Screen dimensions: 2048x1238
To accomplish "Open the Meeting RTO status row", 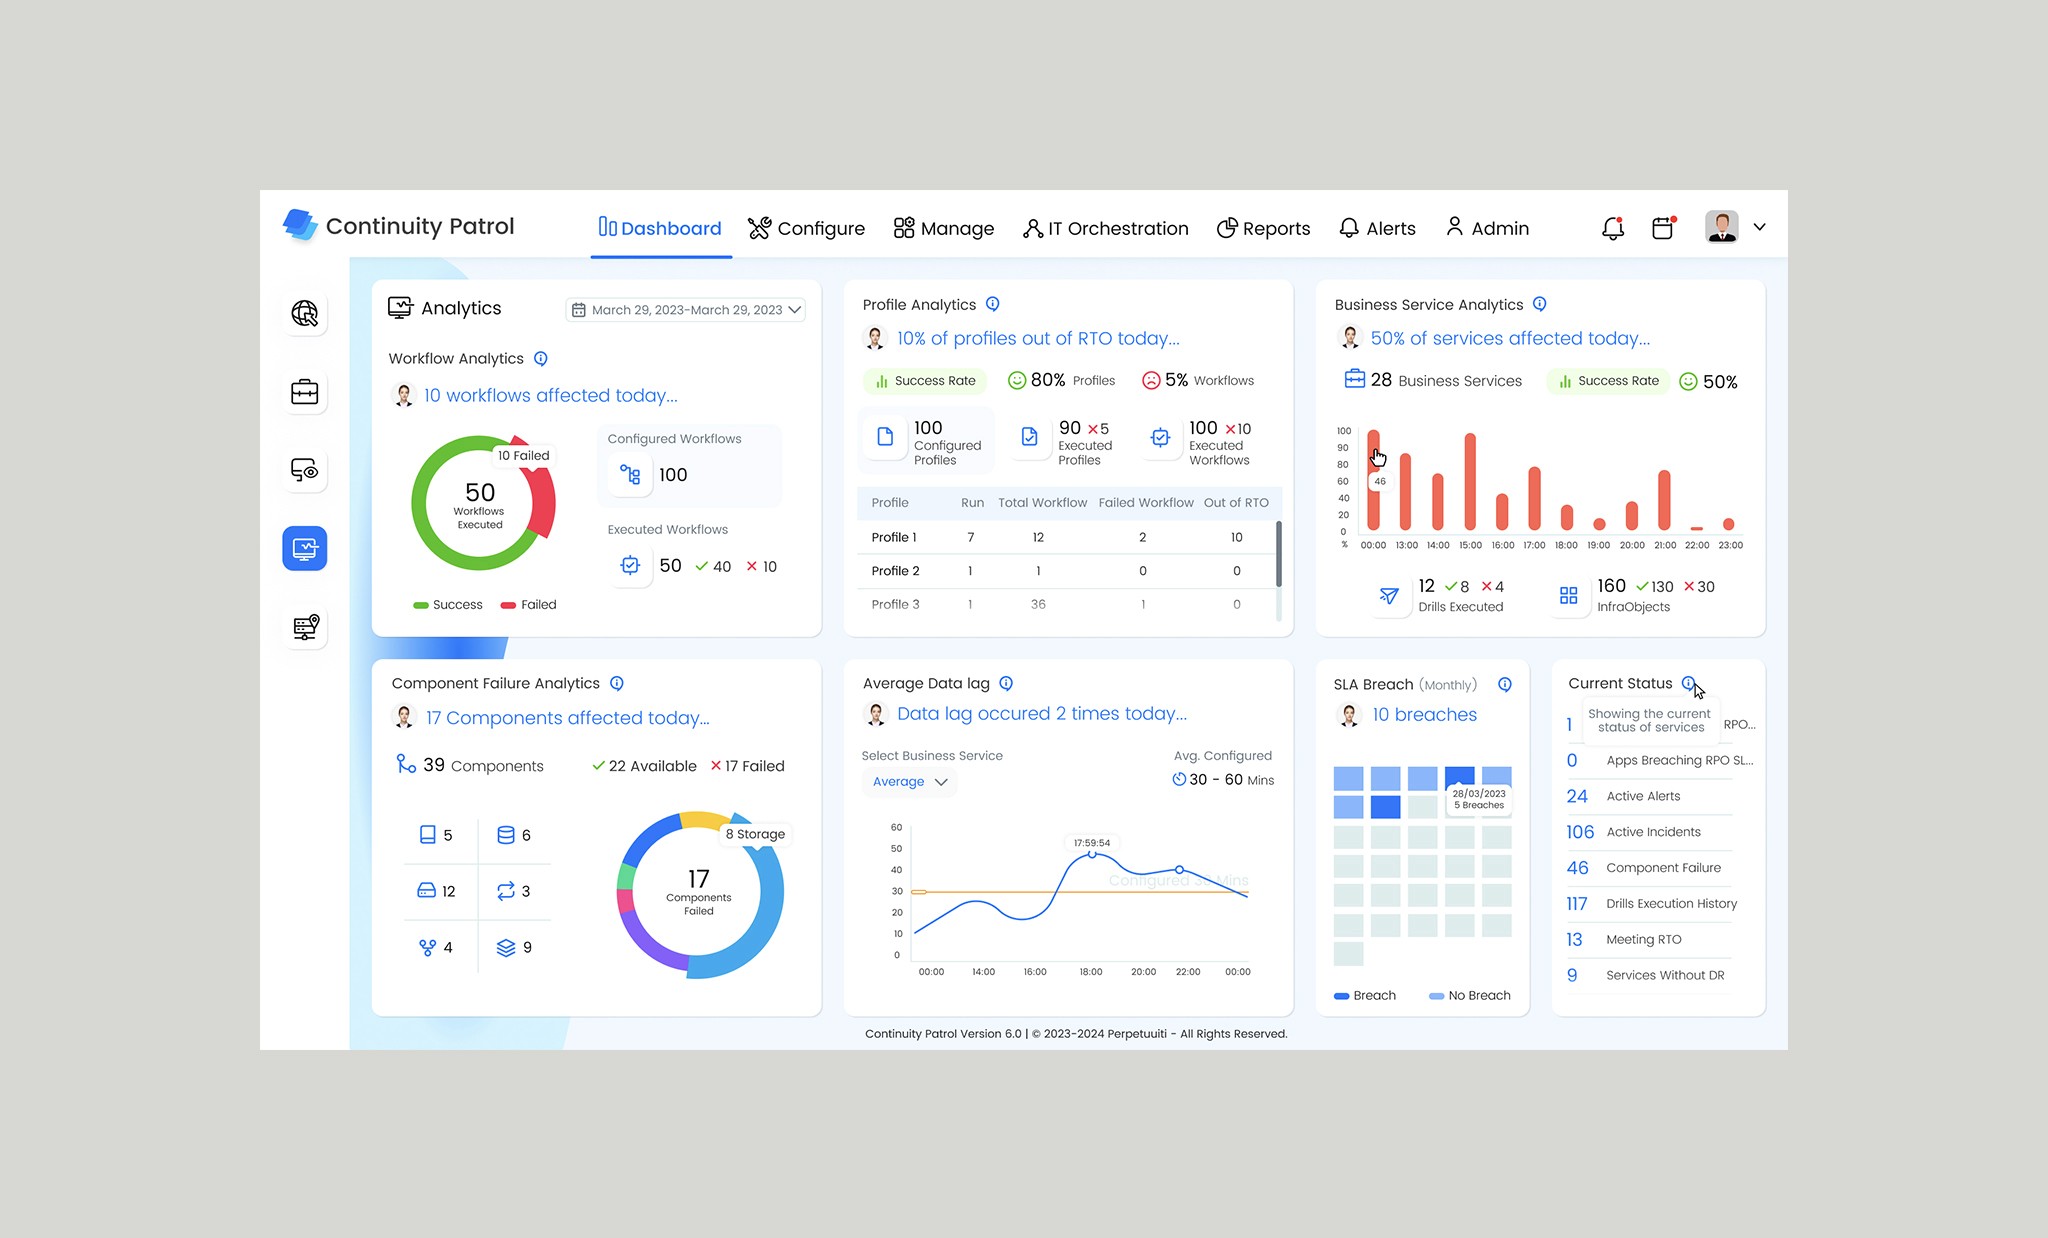I will (1650, 940).
